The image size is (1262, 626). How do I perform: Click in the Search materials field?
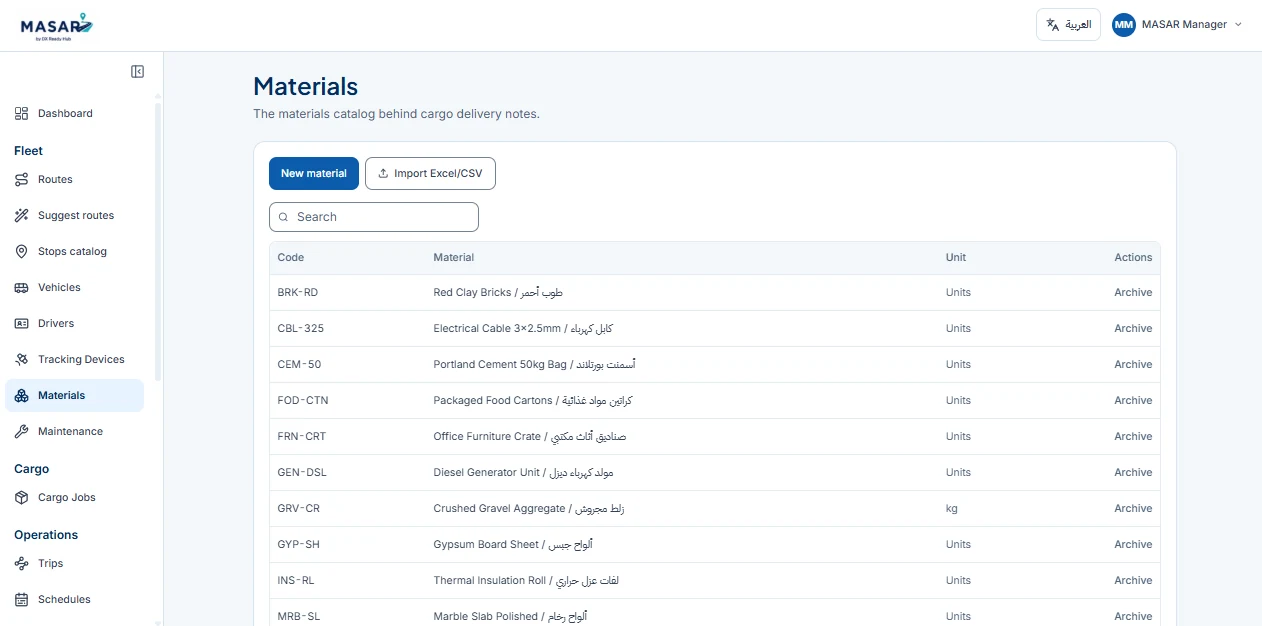tap(374, 217)
